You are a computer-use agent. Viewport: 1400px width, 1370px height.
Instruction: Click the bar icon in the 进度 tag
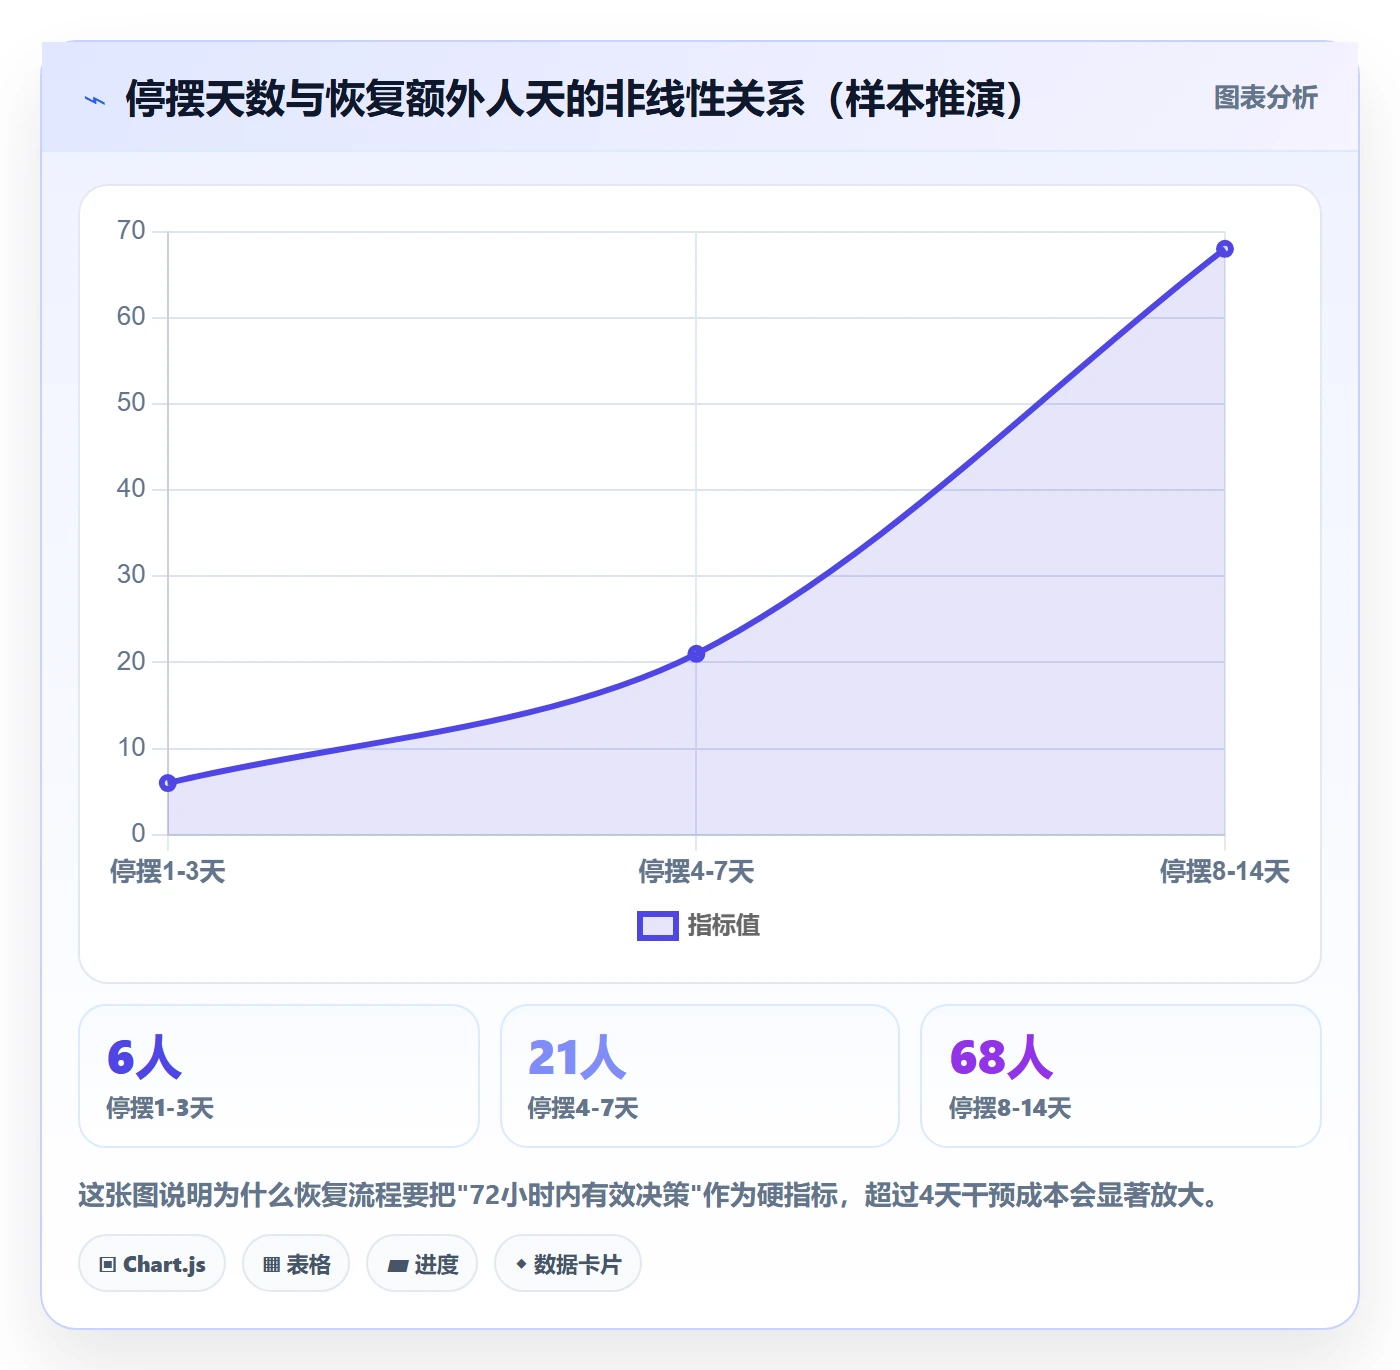(398, 1266)
